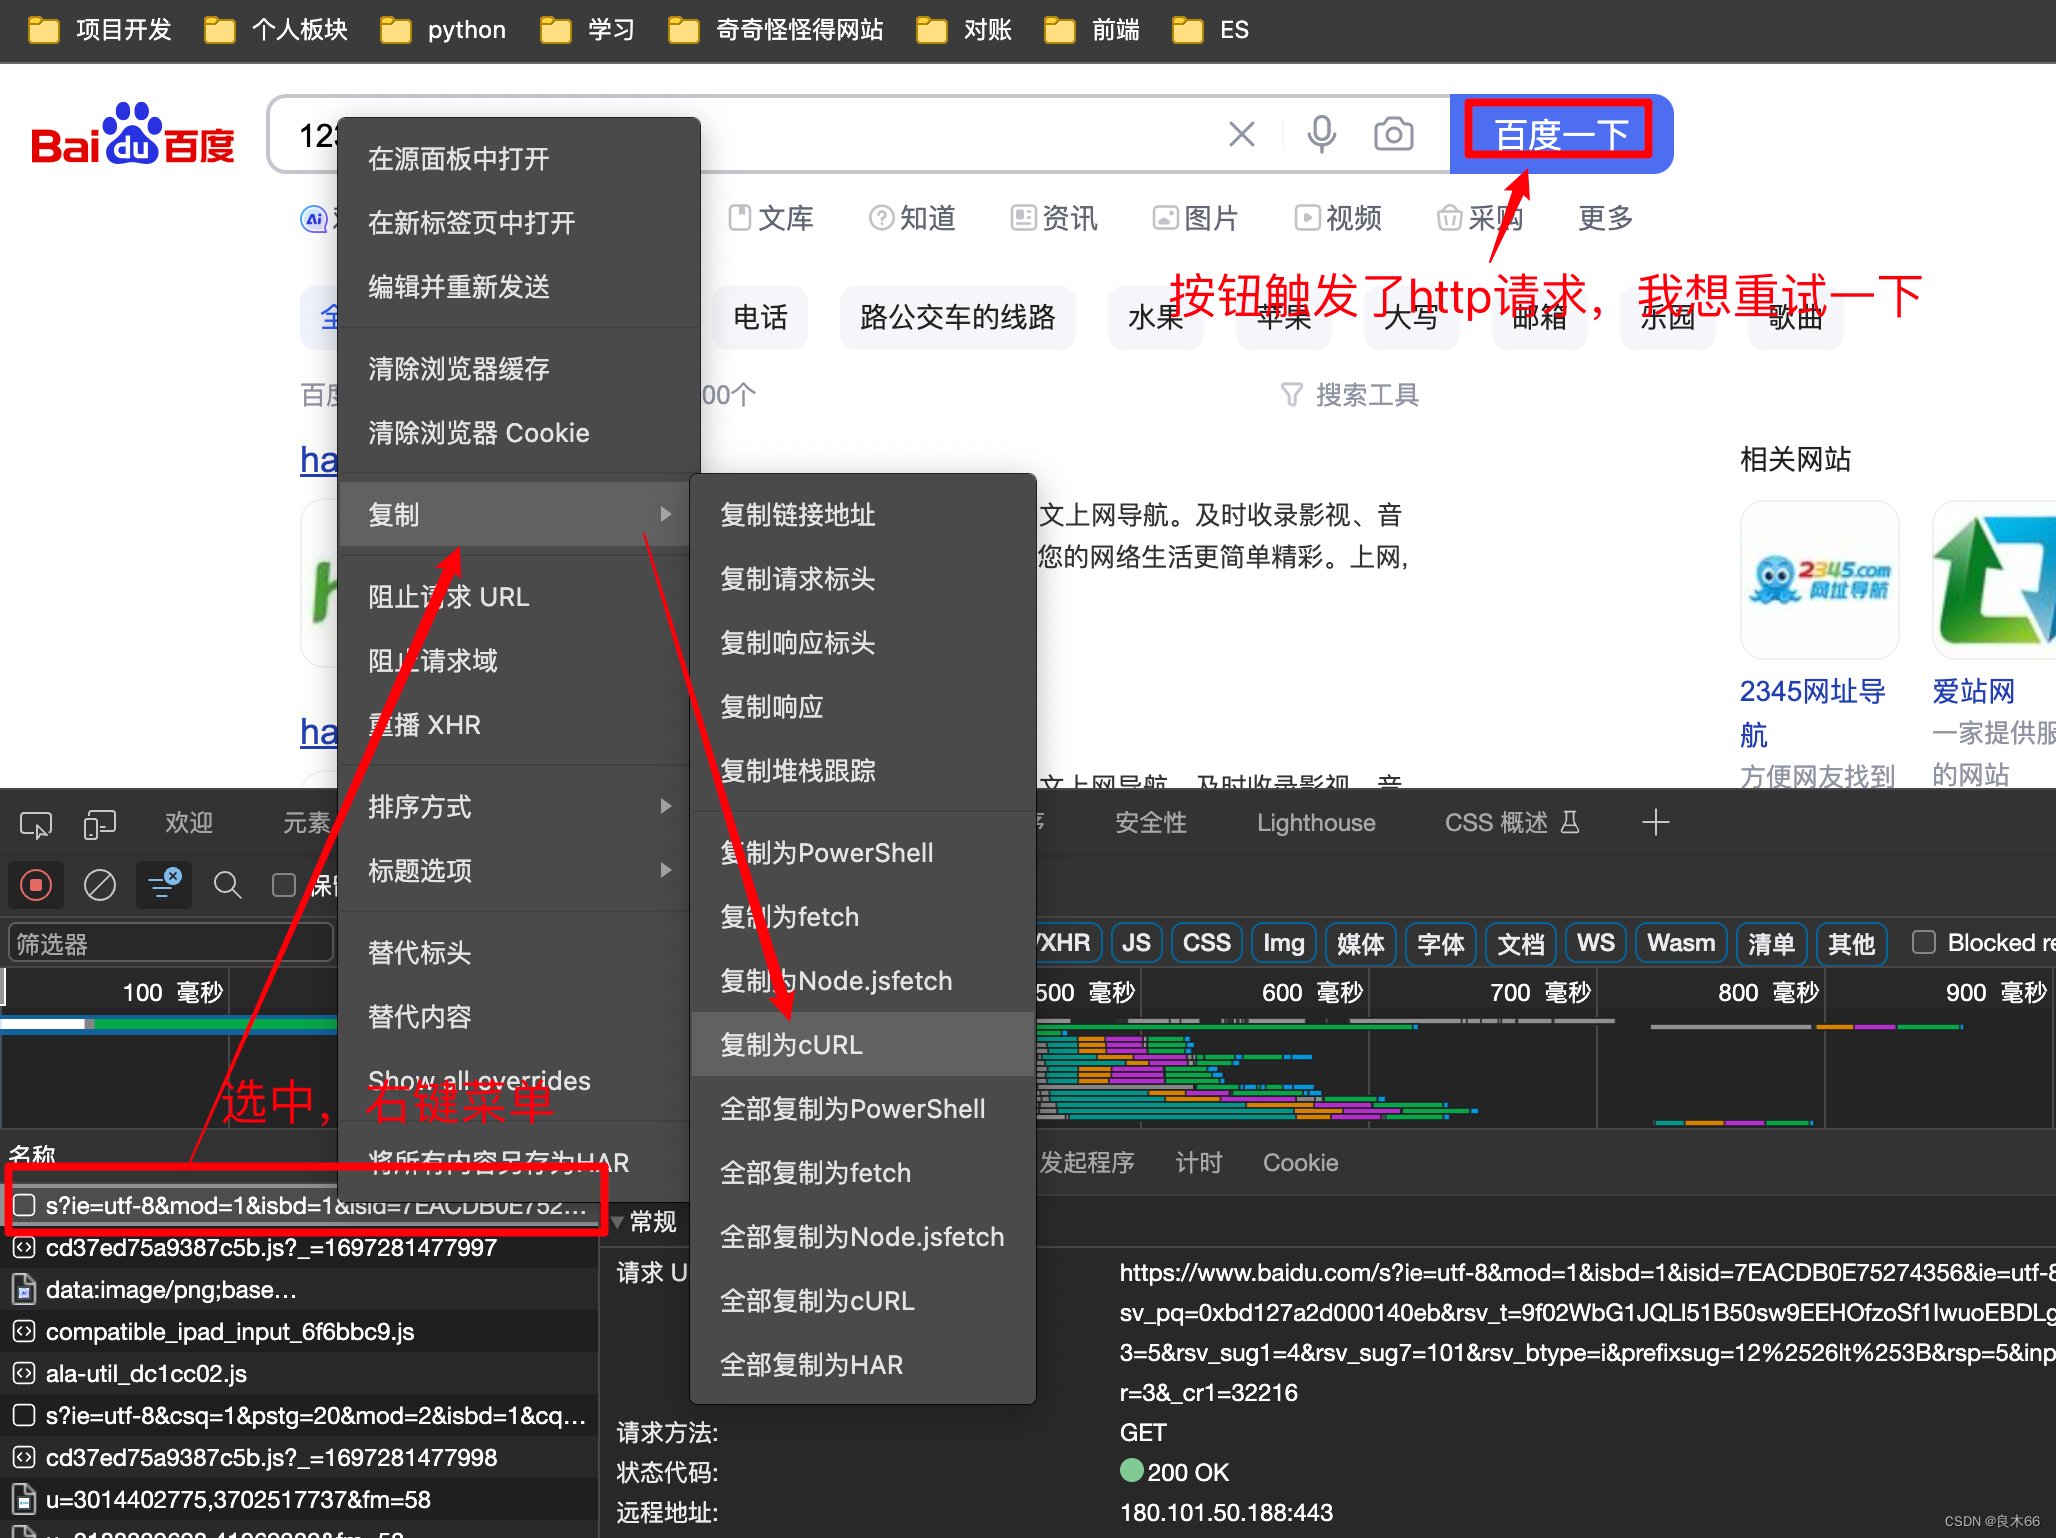Screen dimensions: 2056x1538
Task: Collapse the 常规 section triangle
Action: pos(618,1222)
